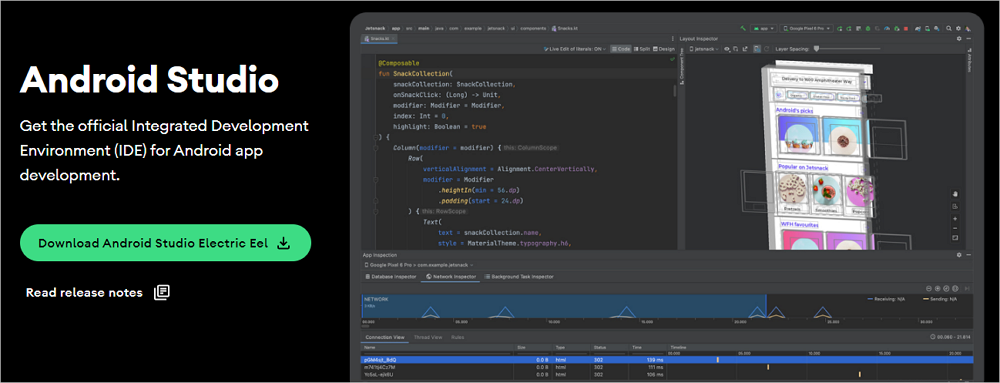Click the Sync Project with Gradle elephant icon
Screen dimensions: 1000x383
[x=918, y=29]
